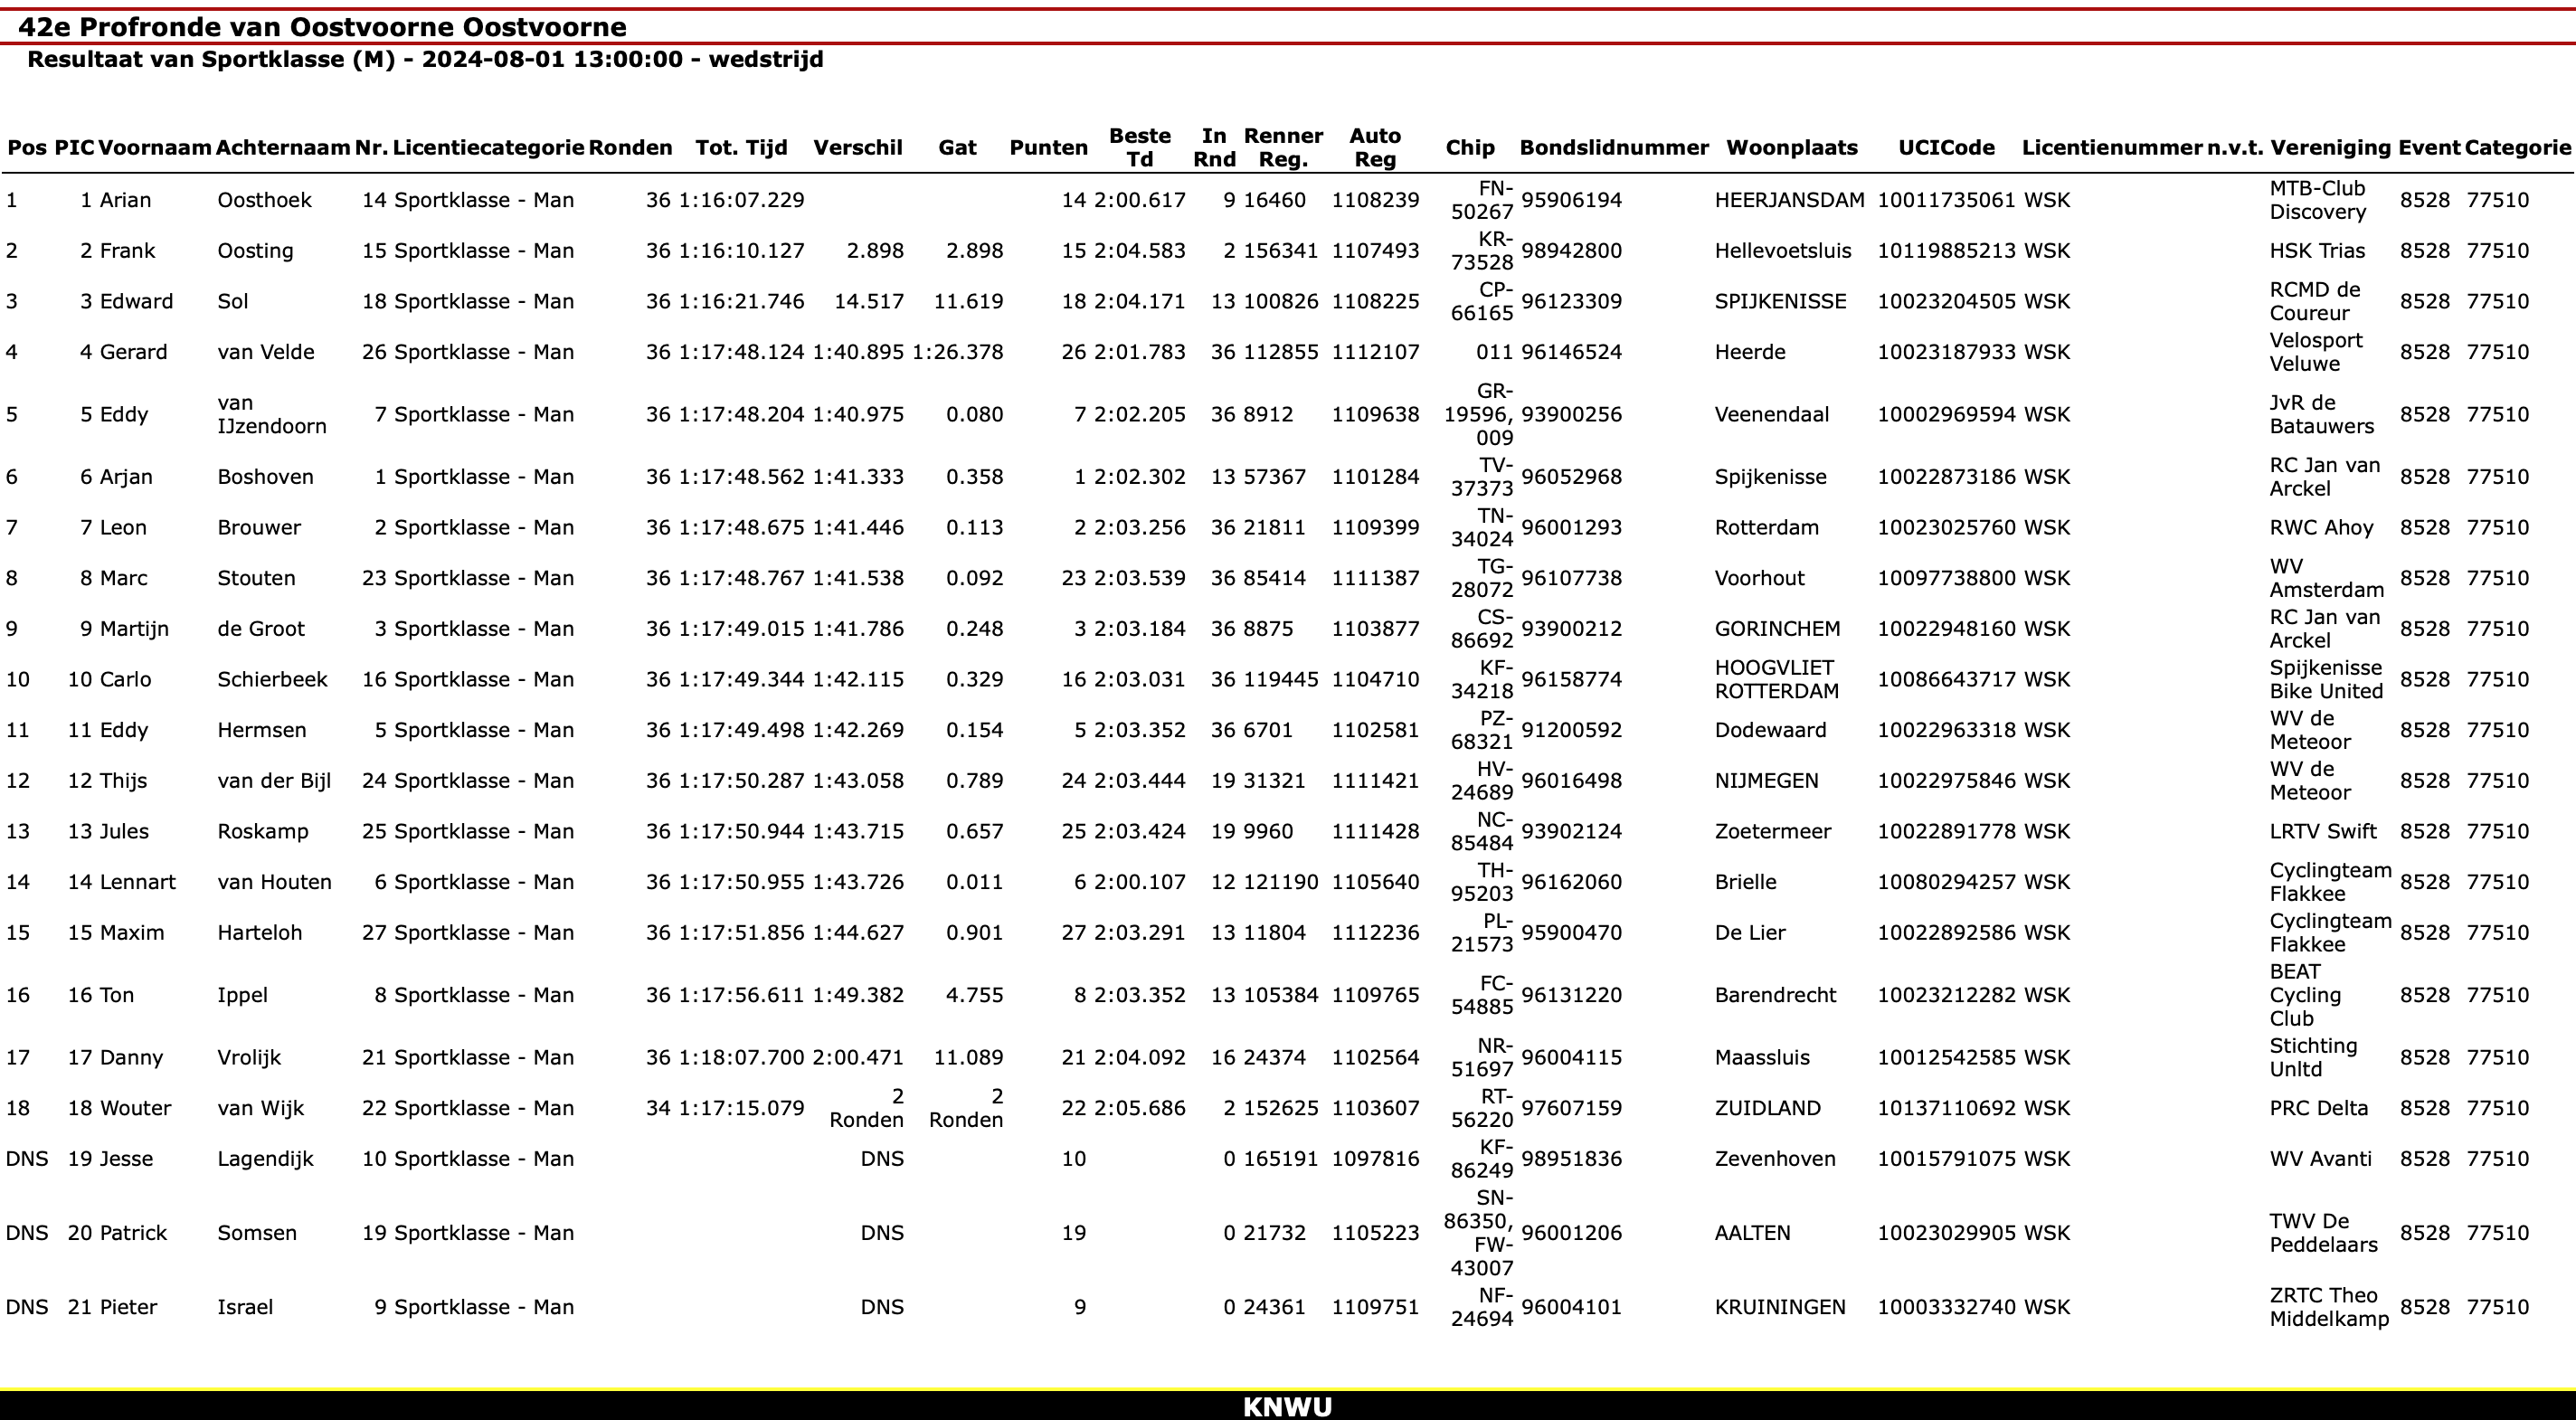Click the 'Tot. Tijd' column header

tap(741, 148)
